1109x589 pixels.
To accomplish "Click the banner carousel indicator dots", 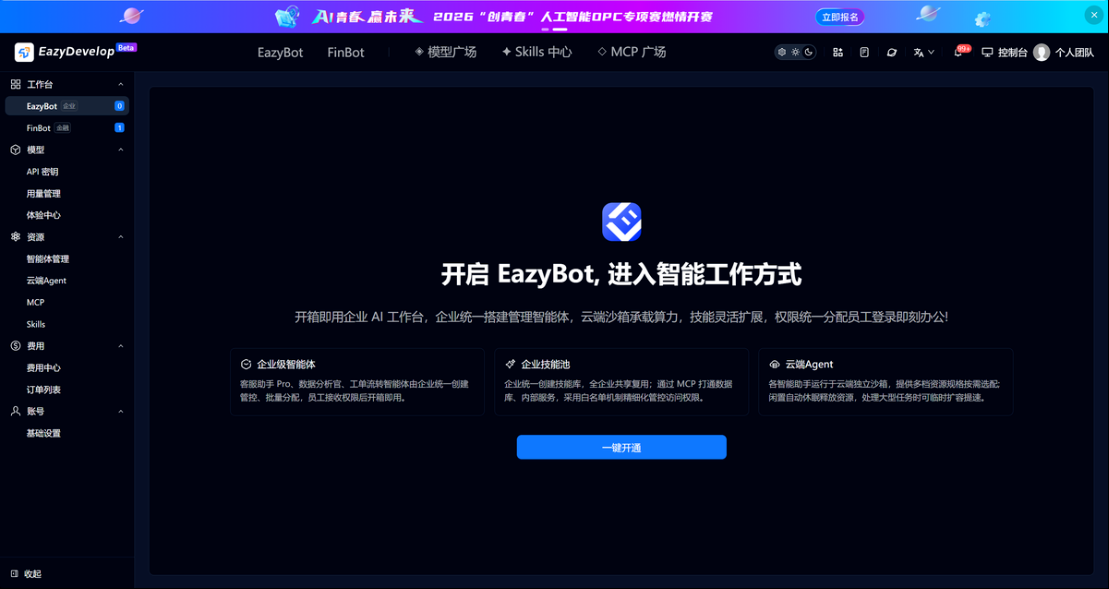I will [x=554, y=30].
